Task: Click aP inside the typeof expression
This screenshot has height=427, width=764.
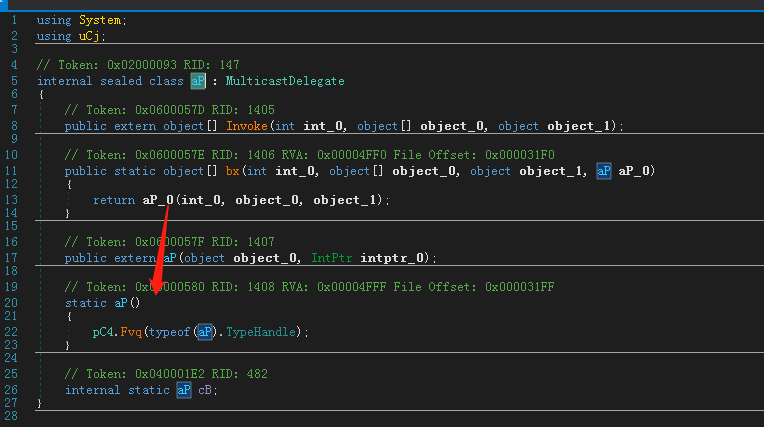Action: pyautogui.click(x=205, y=332)
